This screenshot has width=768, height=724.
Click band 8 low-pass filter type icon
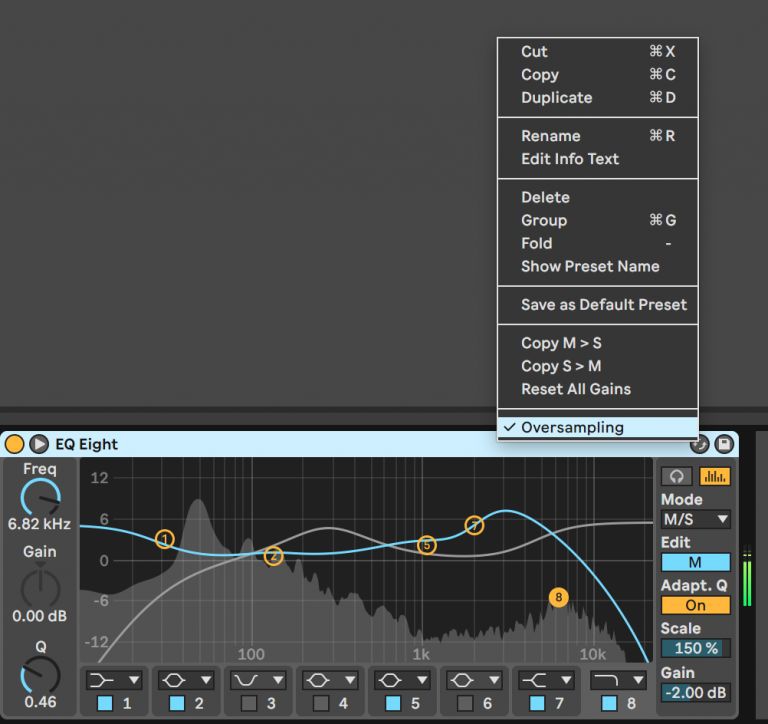(605, 680)
